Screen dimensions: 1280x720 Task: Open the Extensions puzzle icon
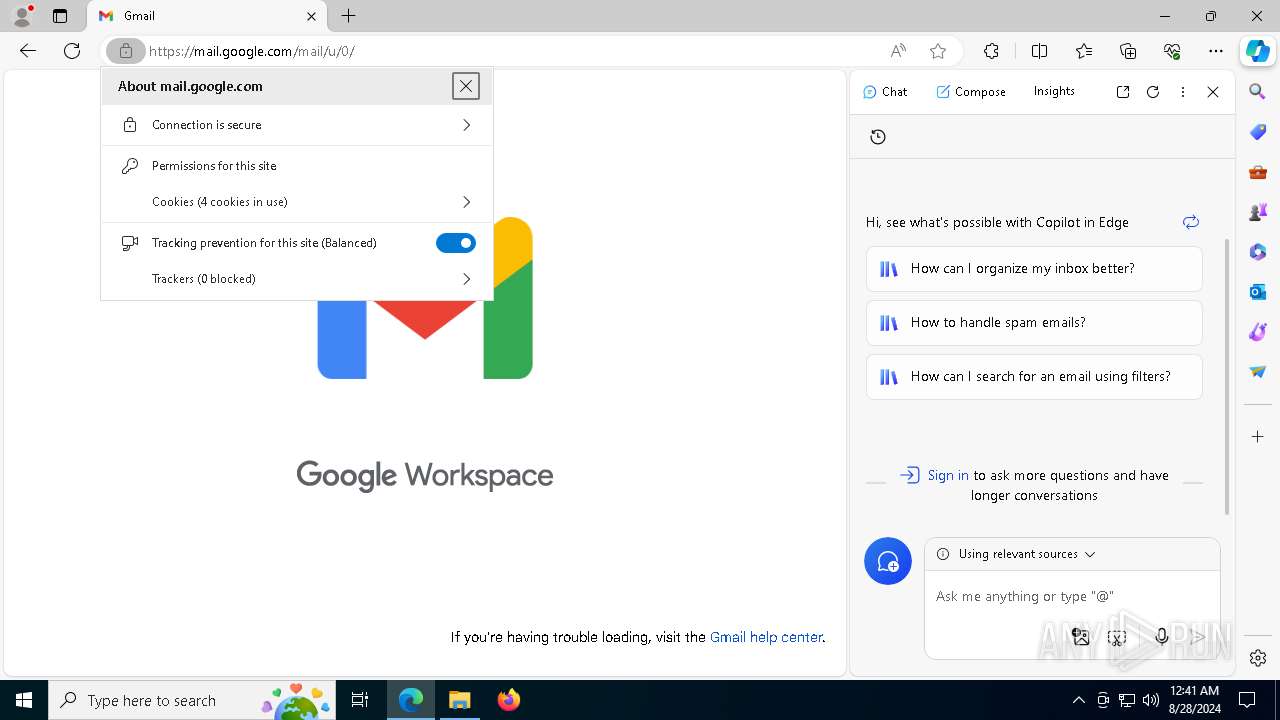point(991,51)
